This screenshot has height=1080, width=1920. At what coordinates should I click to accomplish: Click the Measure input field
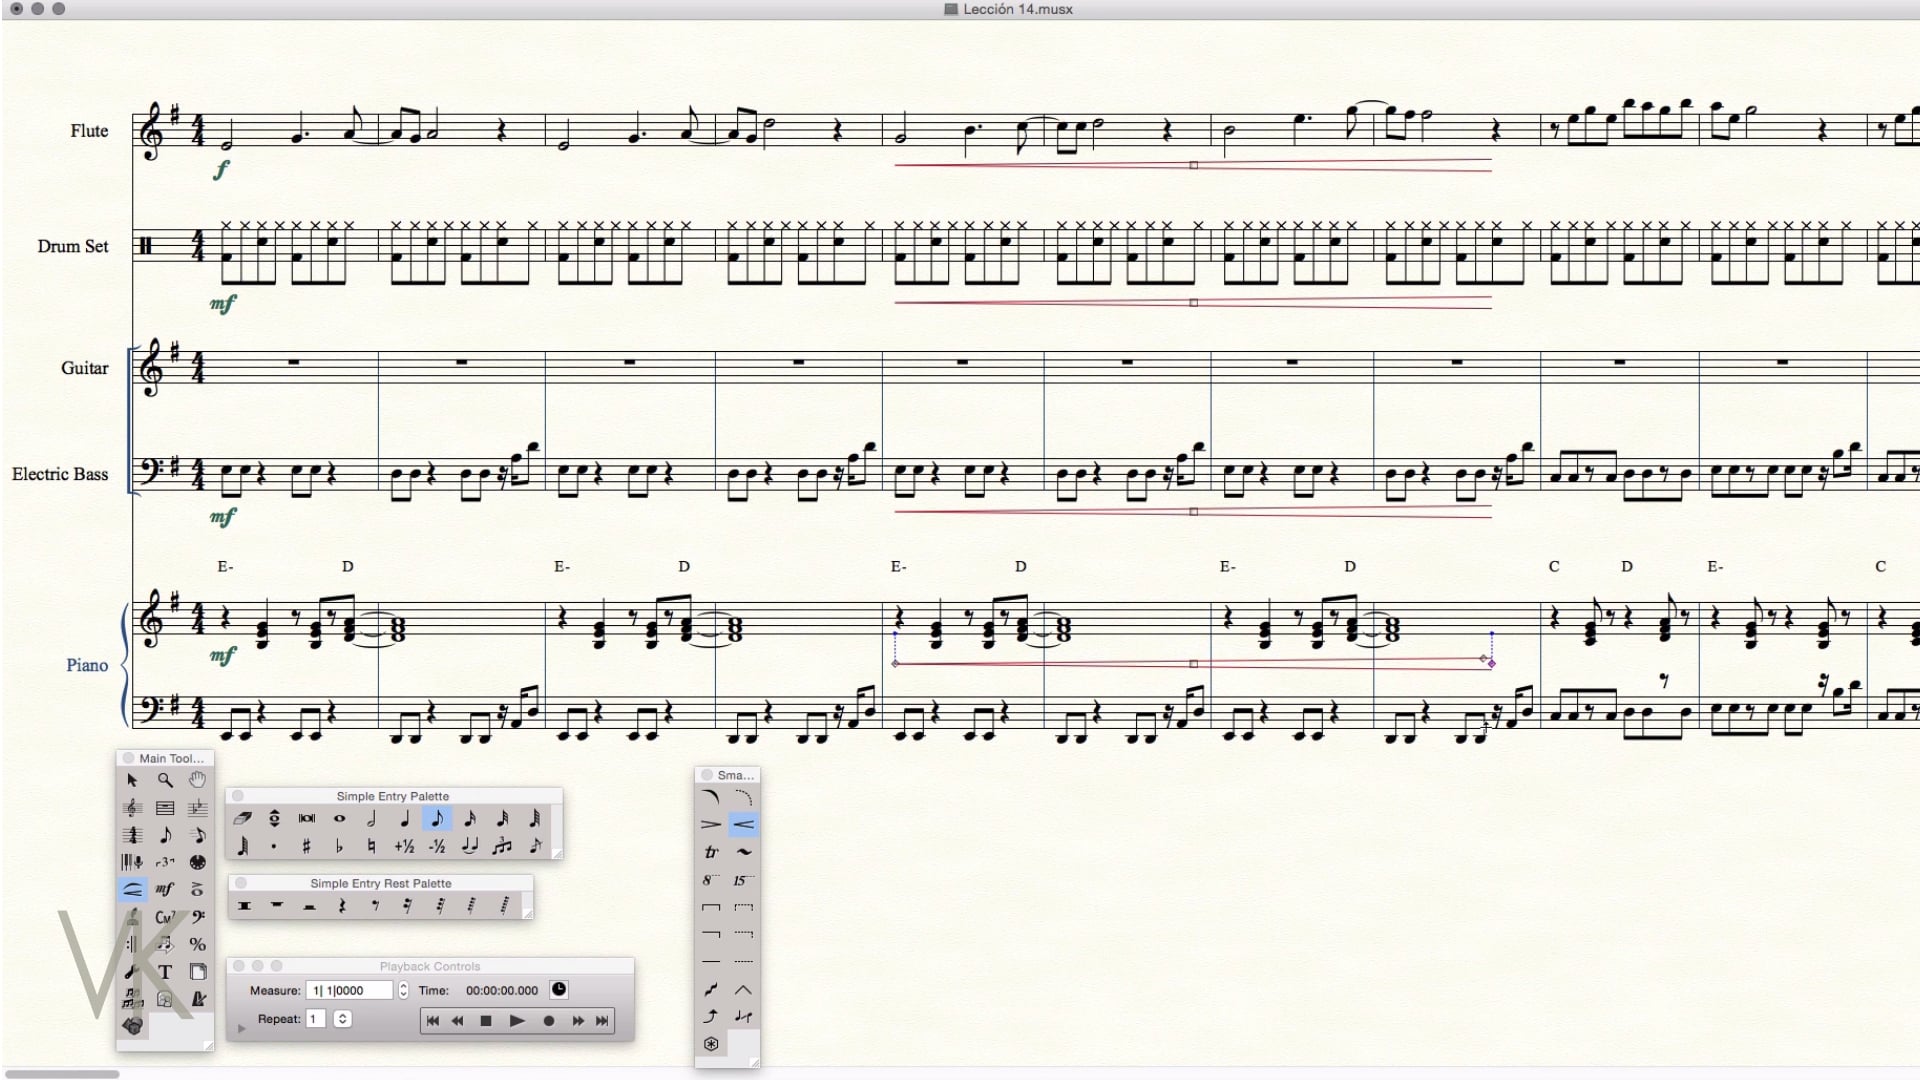click(350, 990)
